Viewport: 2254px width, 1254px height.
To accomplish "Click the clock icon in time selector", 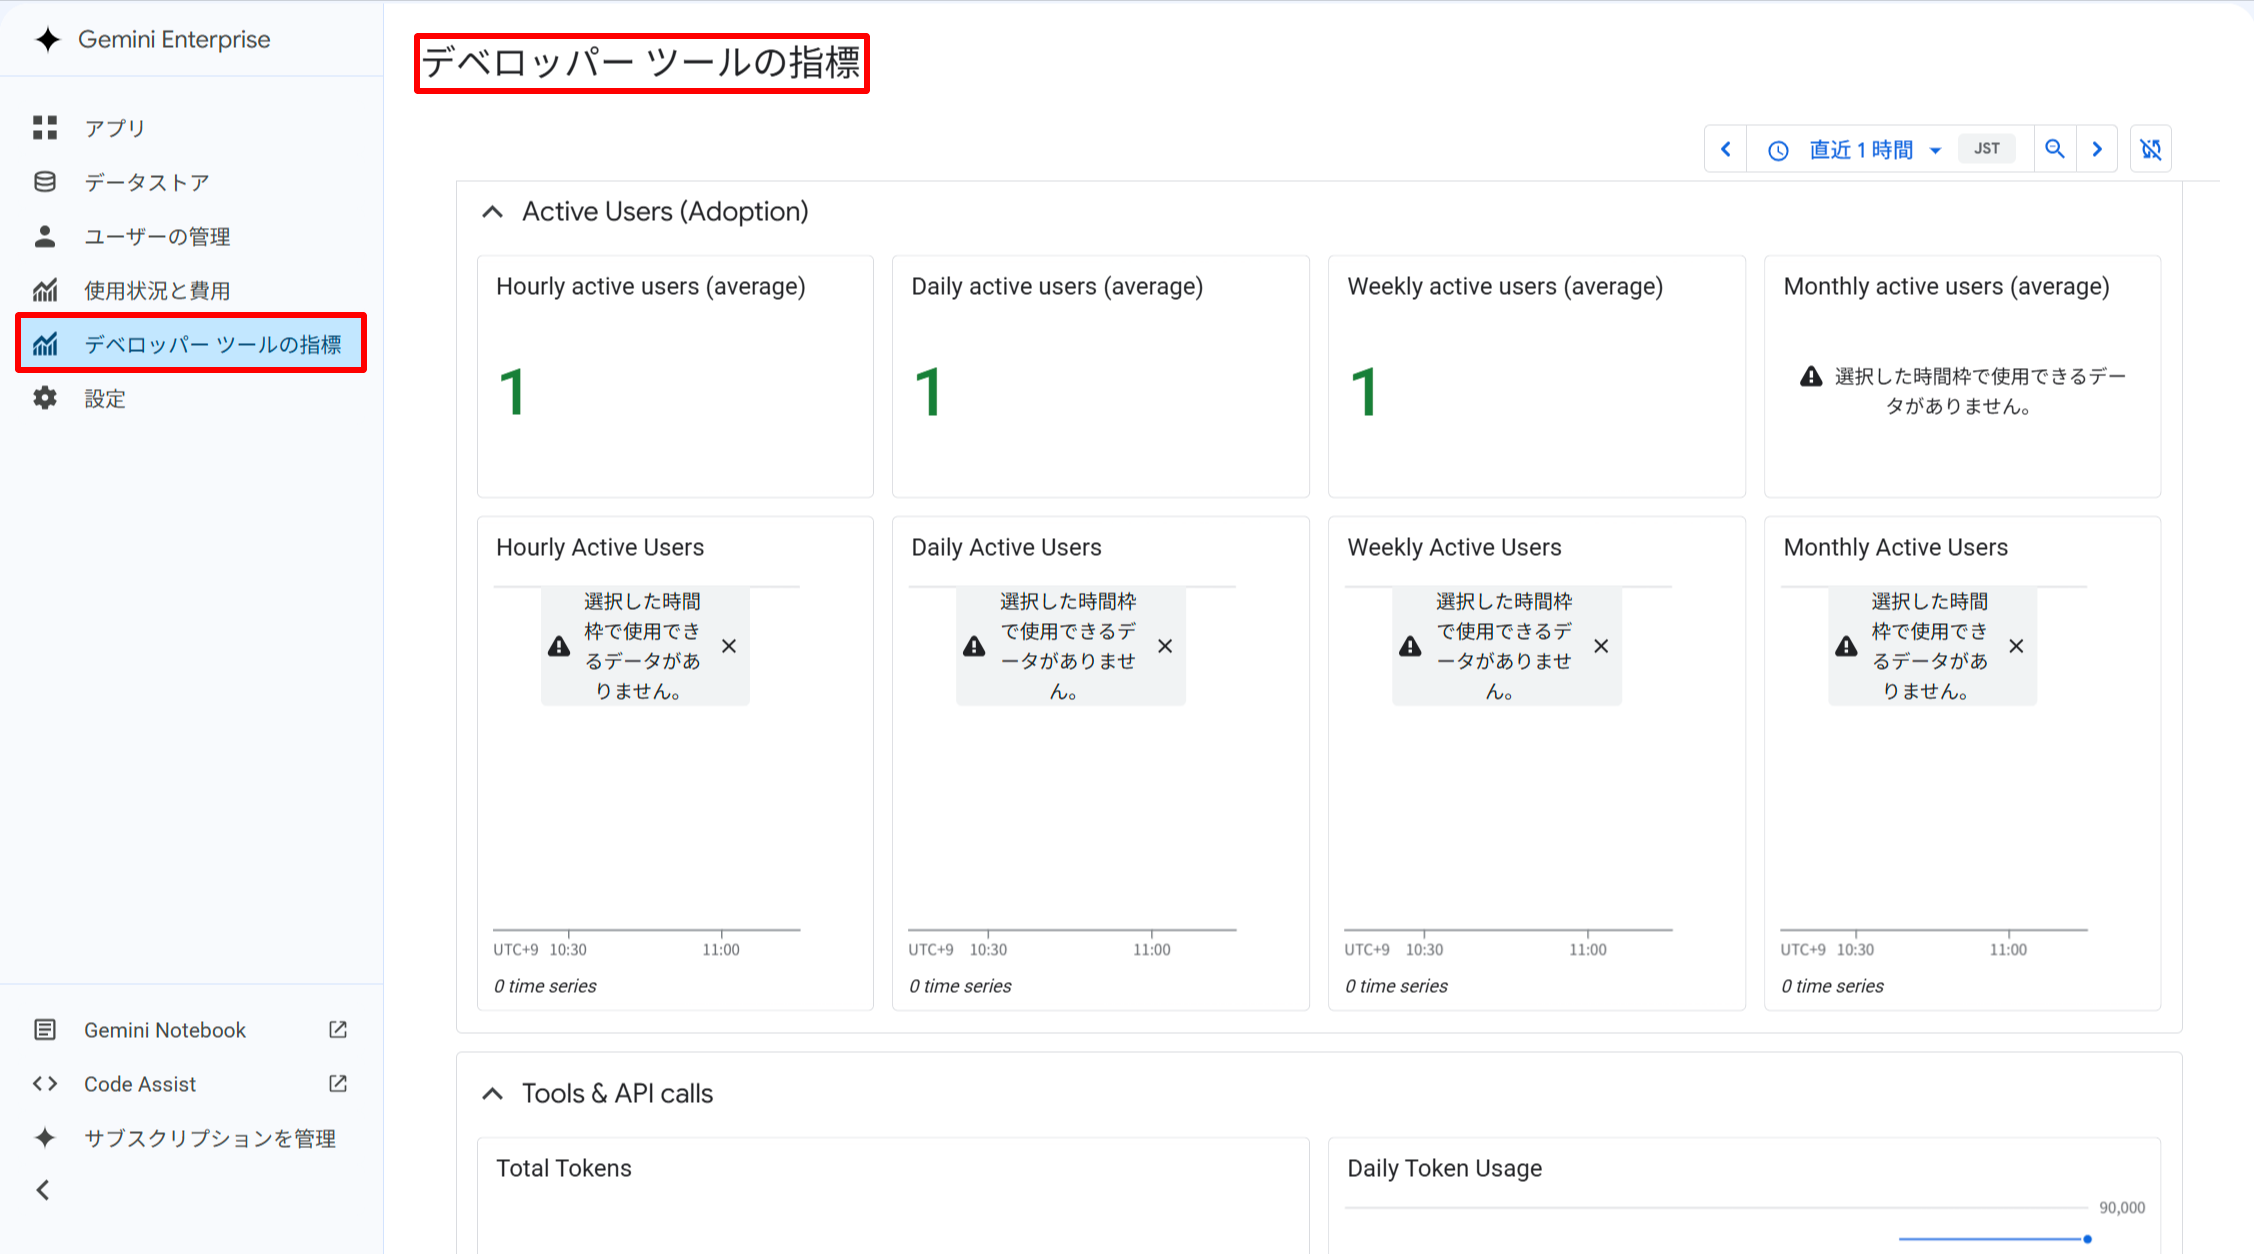I will point(1778,150).
